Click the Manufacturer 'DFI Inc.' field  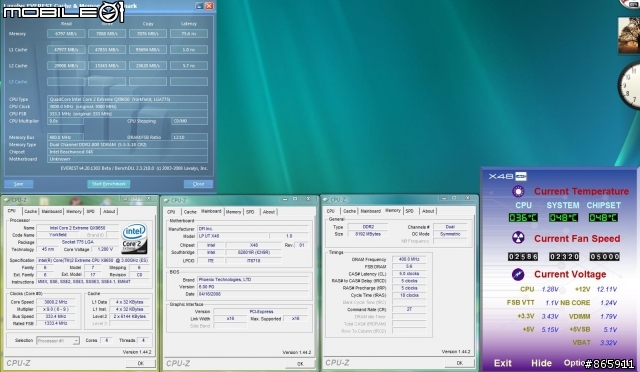[253, 229]
